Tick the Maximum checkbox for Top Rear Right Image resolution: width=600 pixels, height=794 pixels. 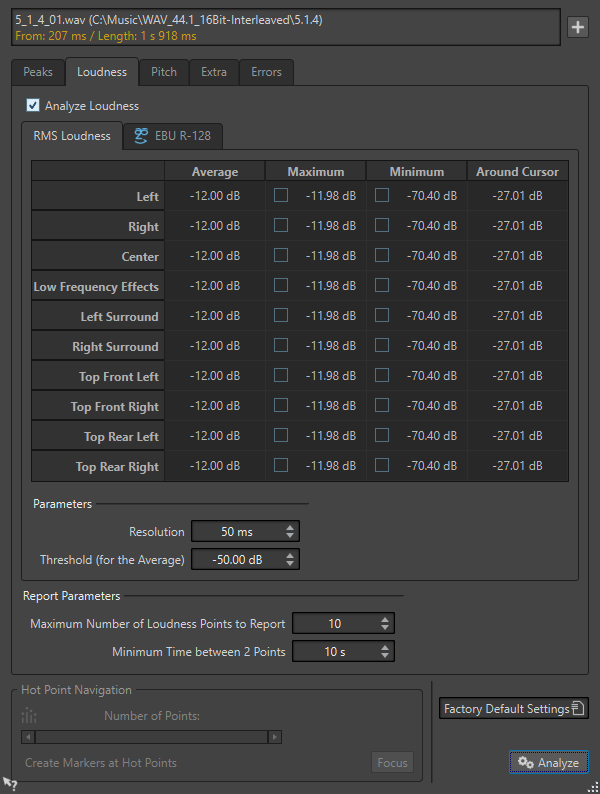click(x=281, y=466)
